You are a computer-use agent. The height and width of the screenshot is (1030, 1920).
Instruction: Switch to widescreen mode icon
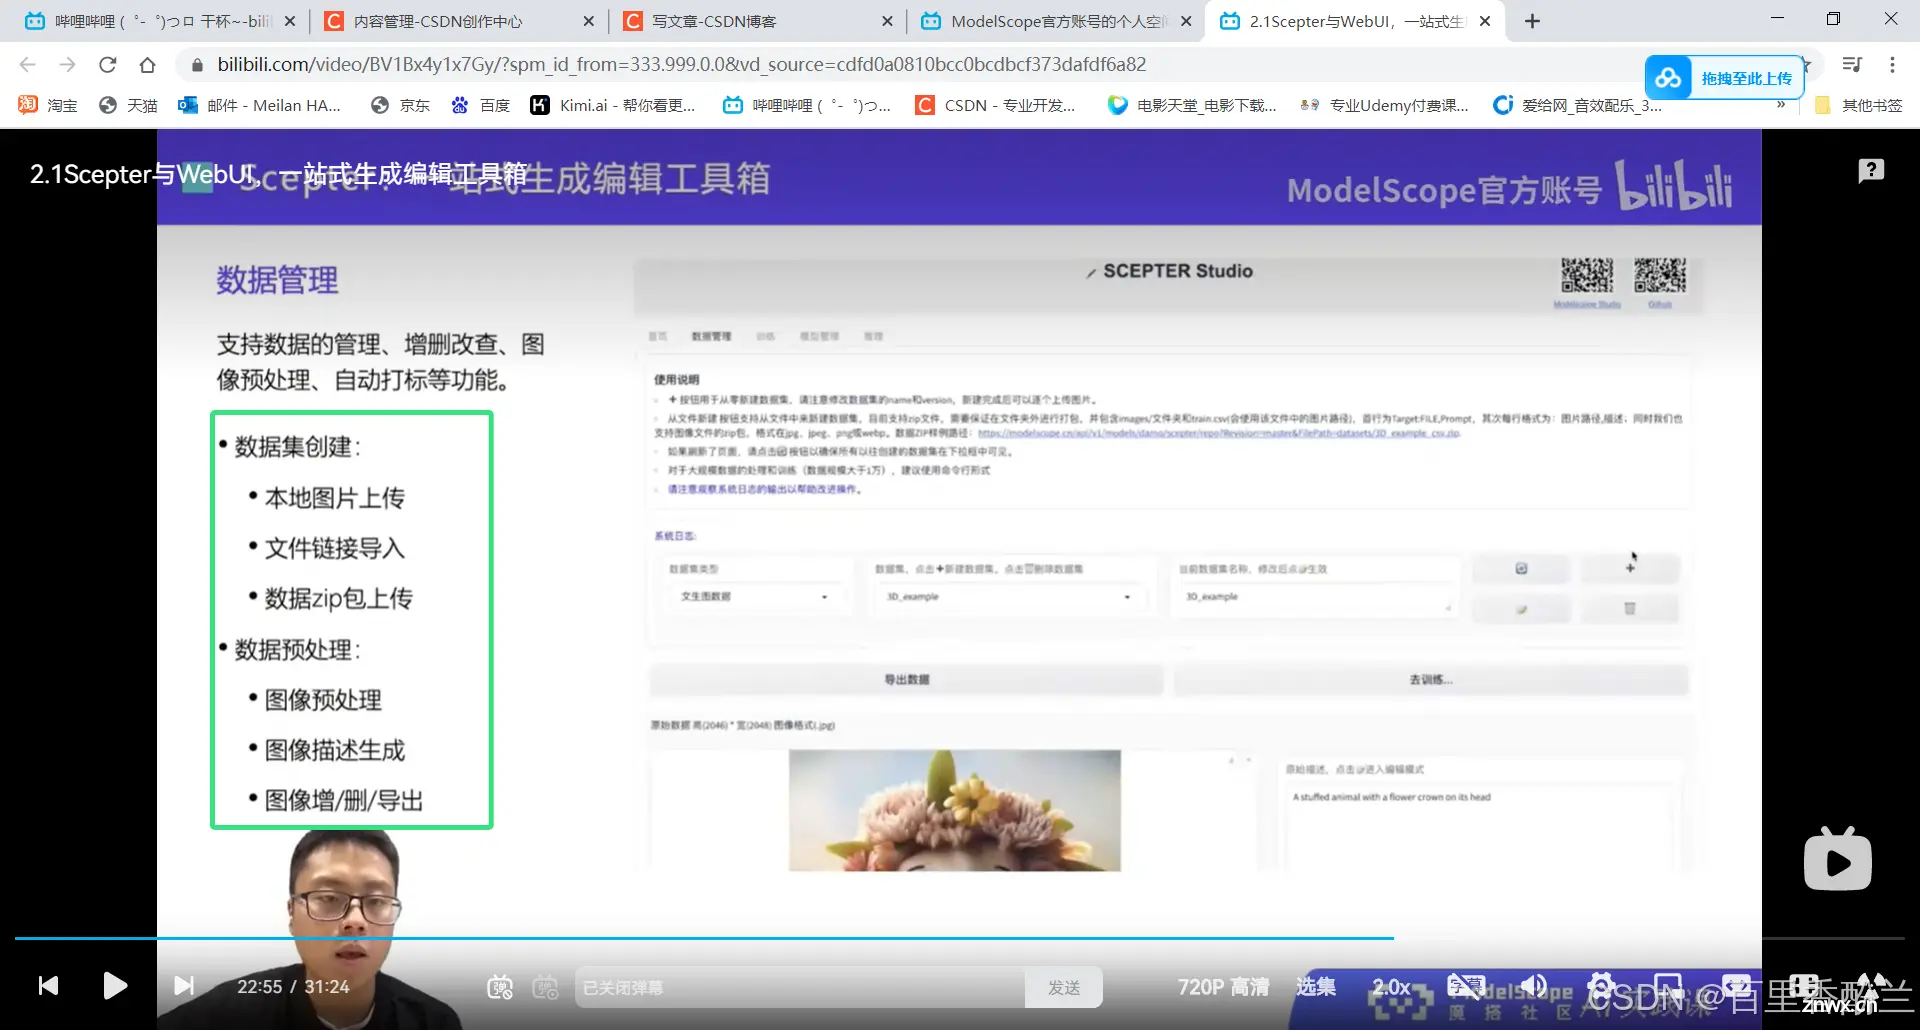pyautogui.click(x=1736, y=986)
